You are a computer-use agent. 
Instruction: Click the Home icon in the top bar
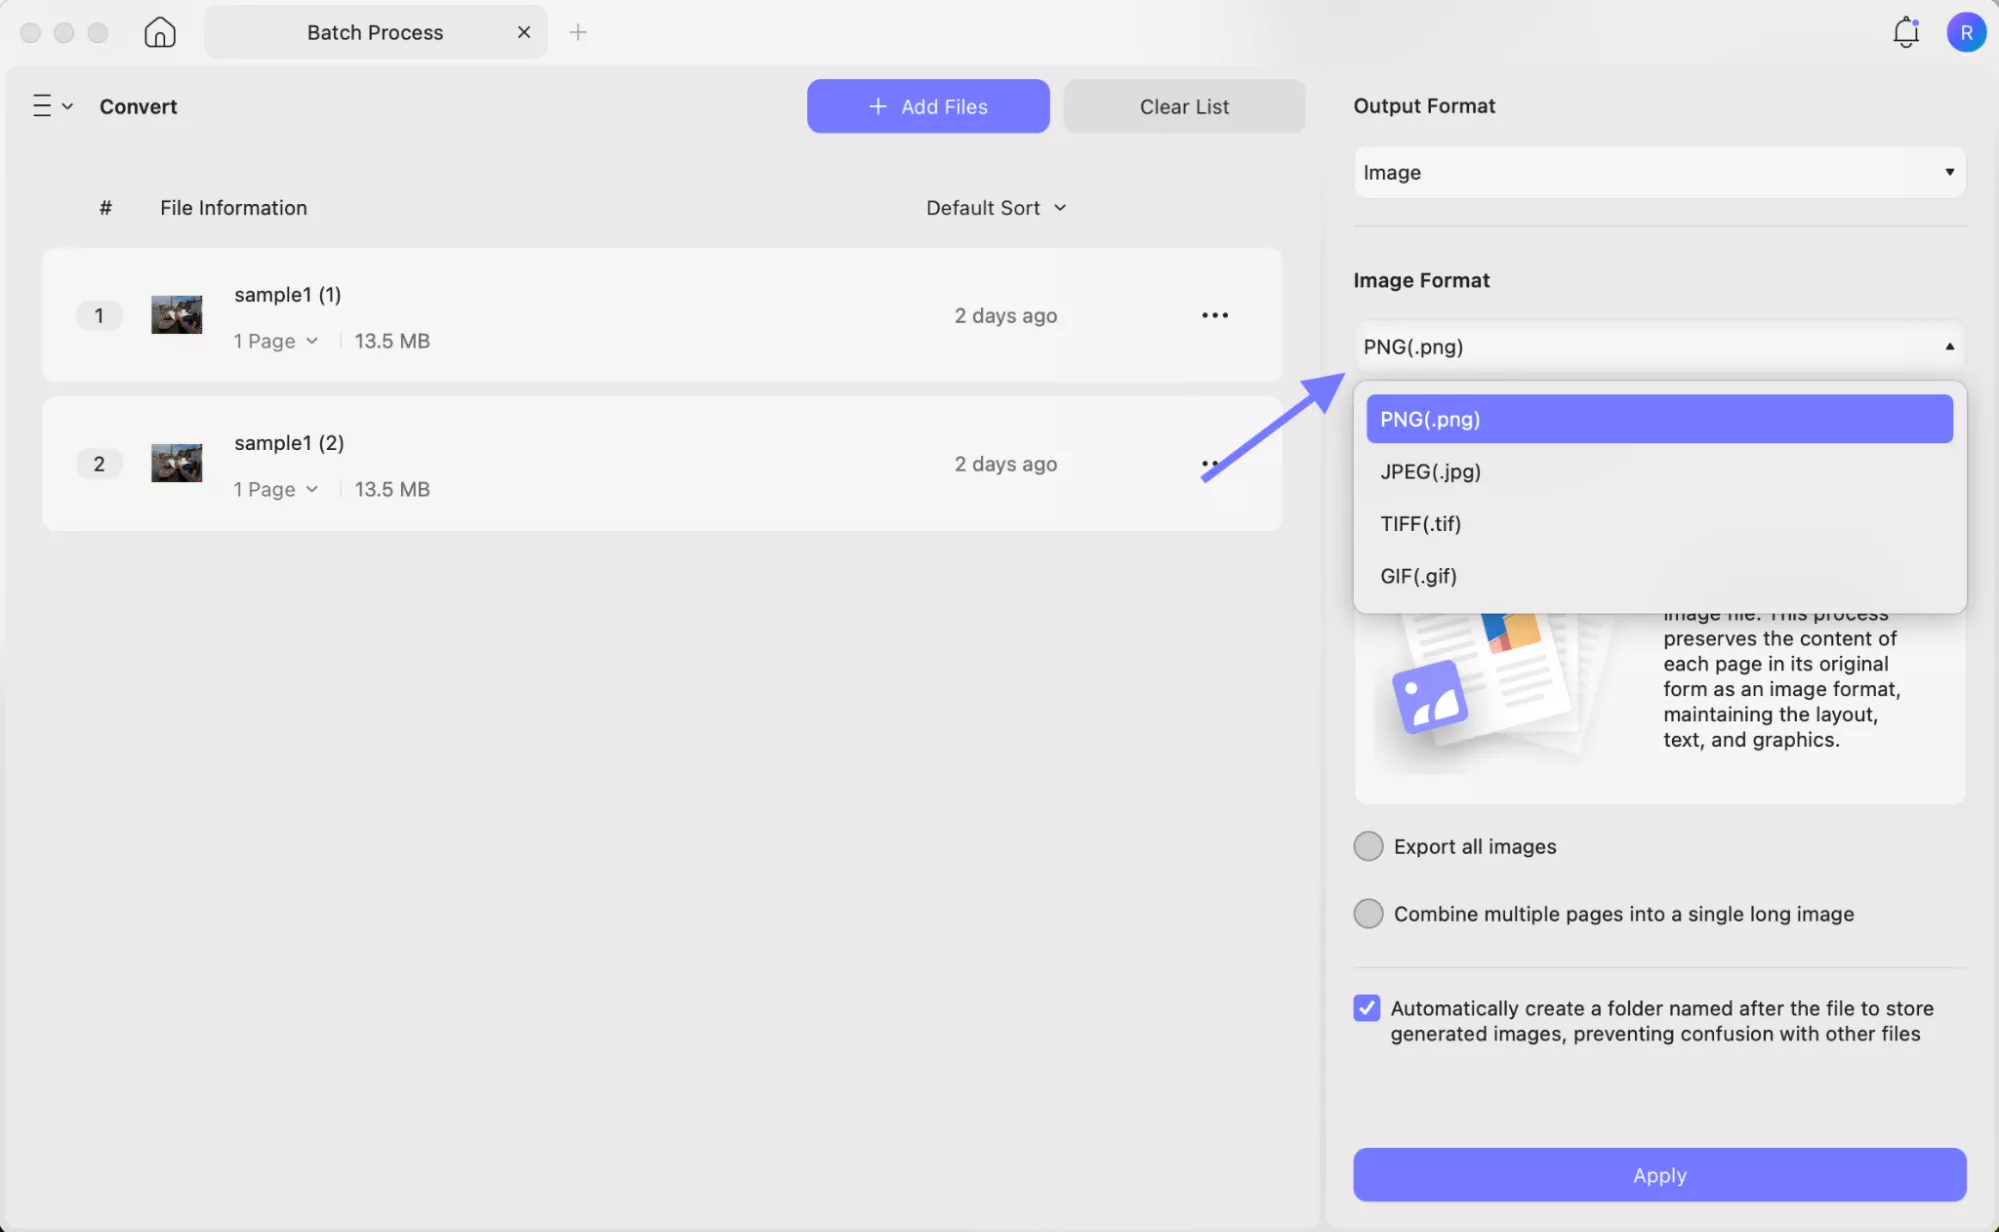tap(160, 31)
